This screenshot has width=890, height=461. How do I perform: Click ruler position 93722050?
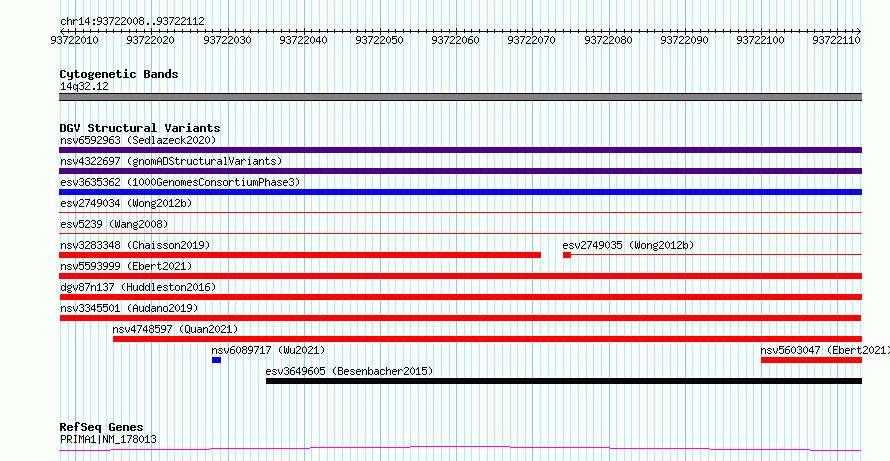pos(379,40)
